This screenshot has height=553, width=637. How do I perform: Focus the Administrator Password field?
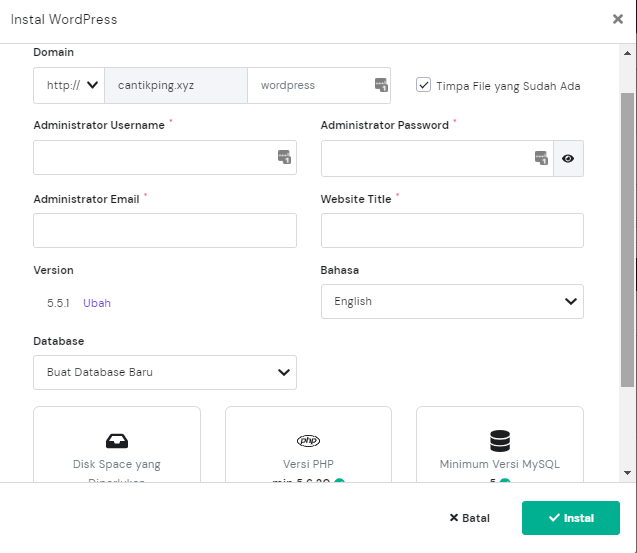(x=437, y=158)
